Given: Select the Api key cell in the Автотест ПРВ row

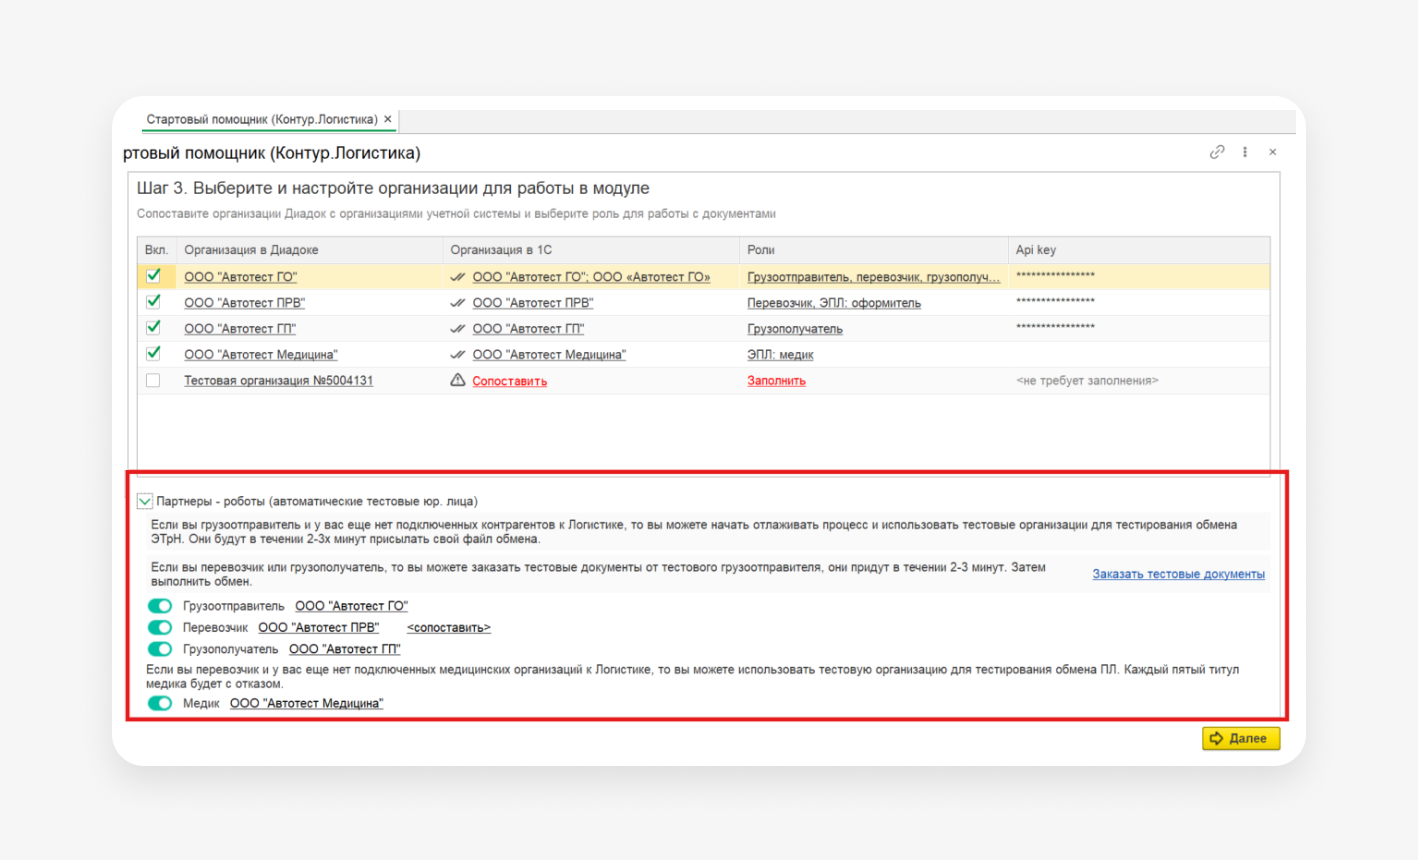Looking at the screenshot, I should 1139,303.
